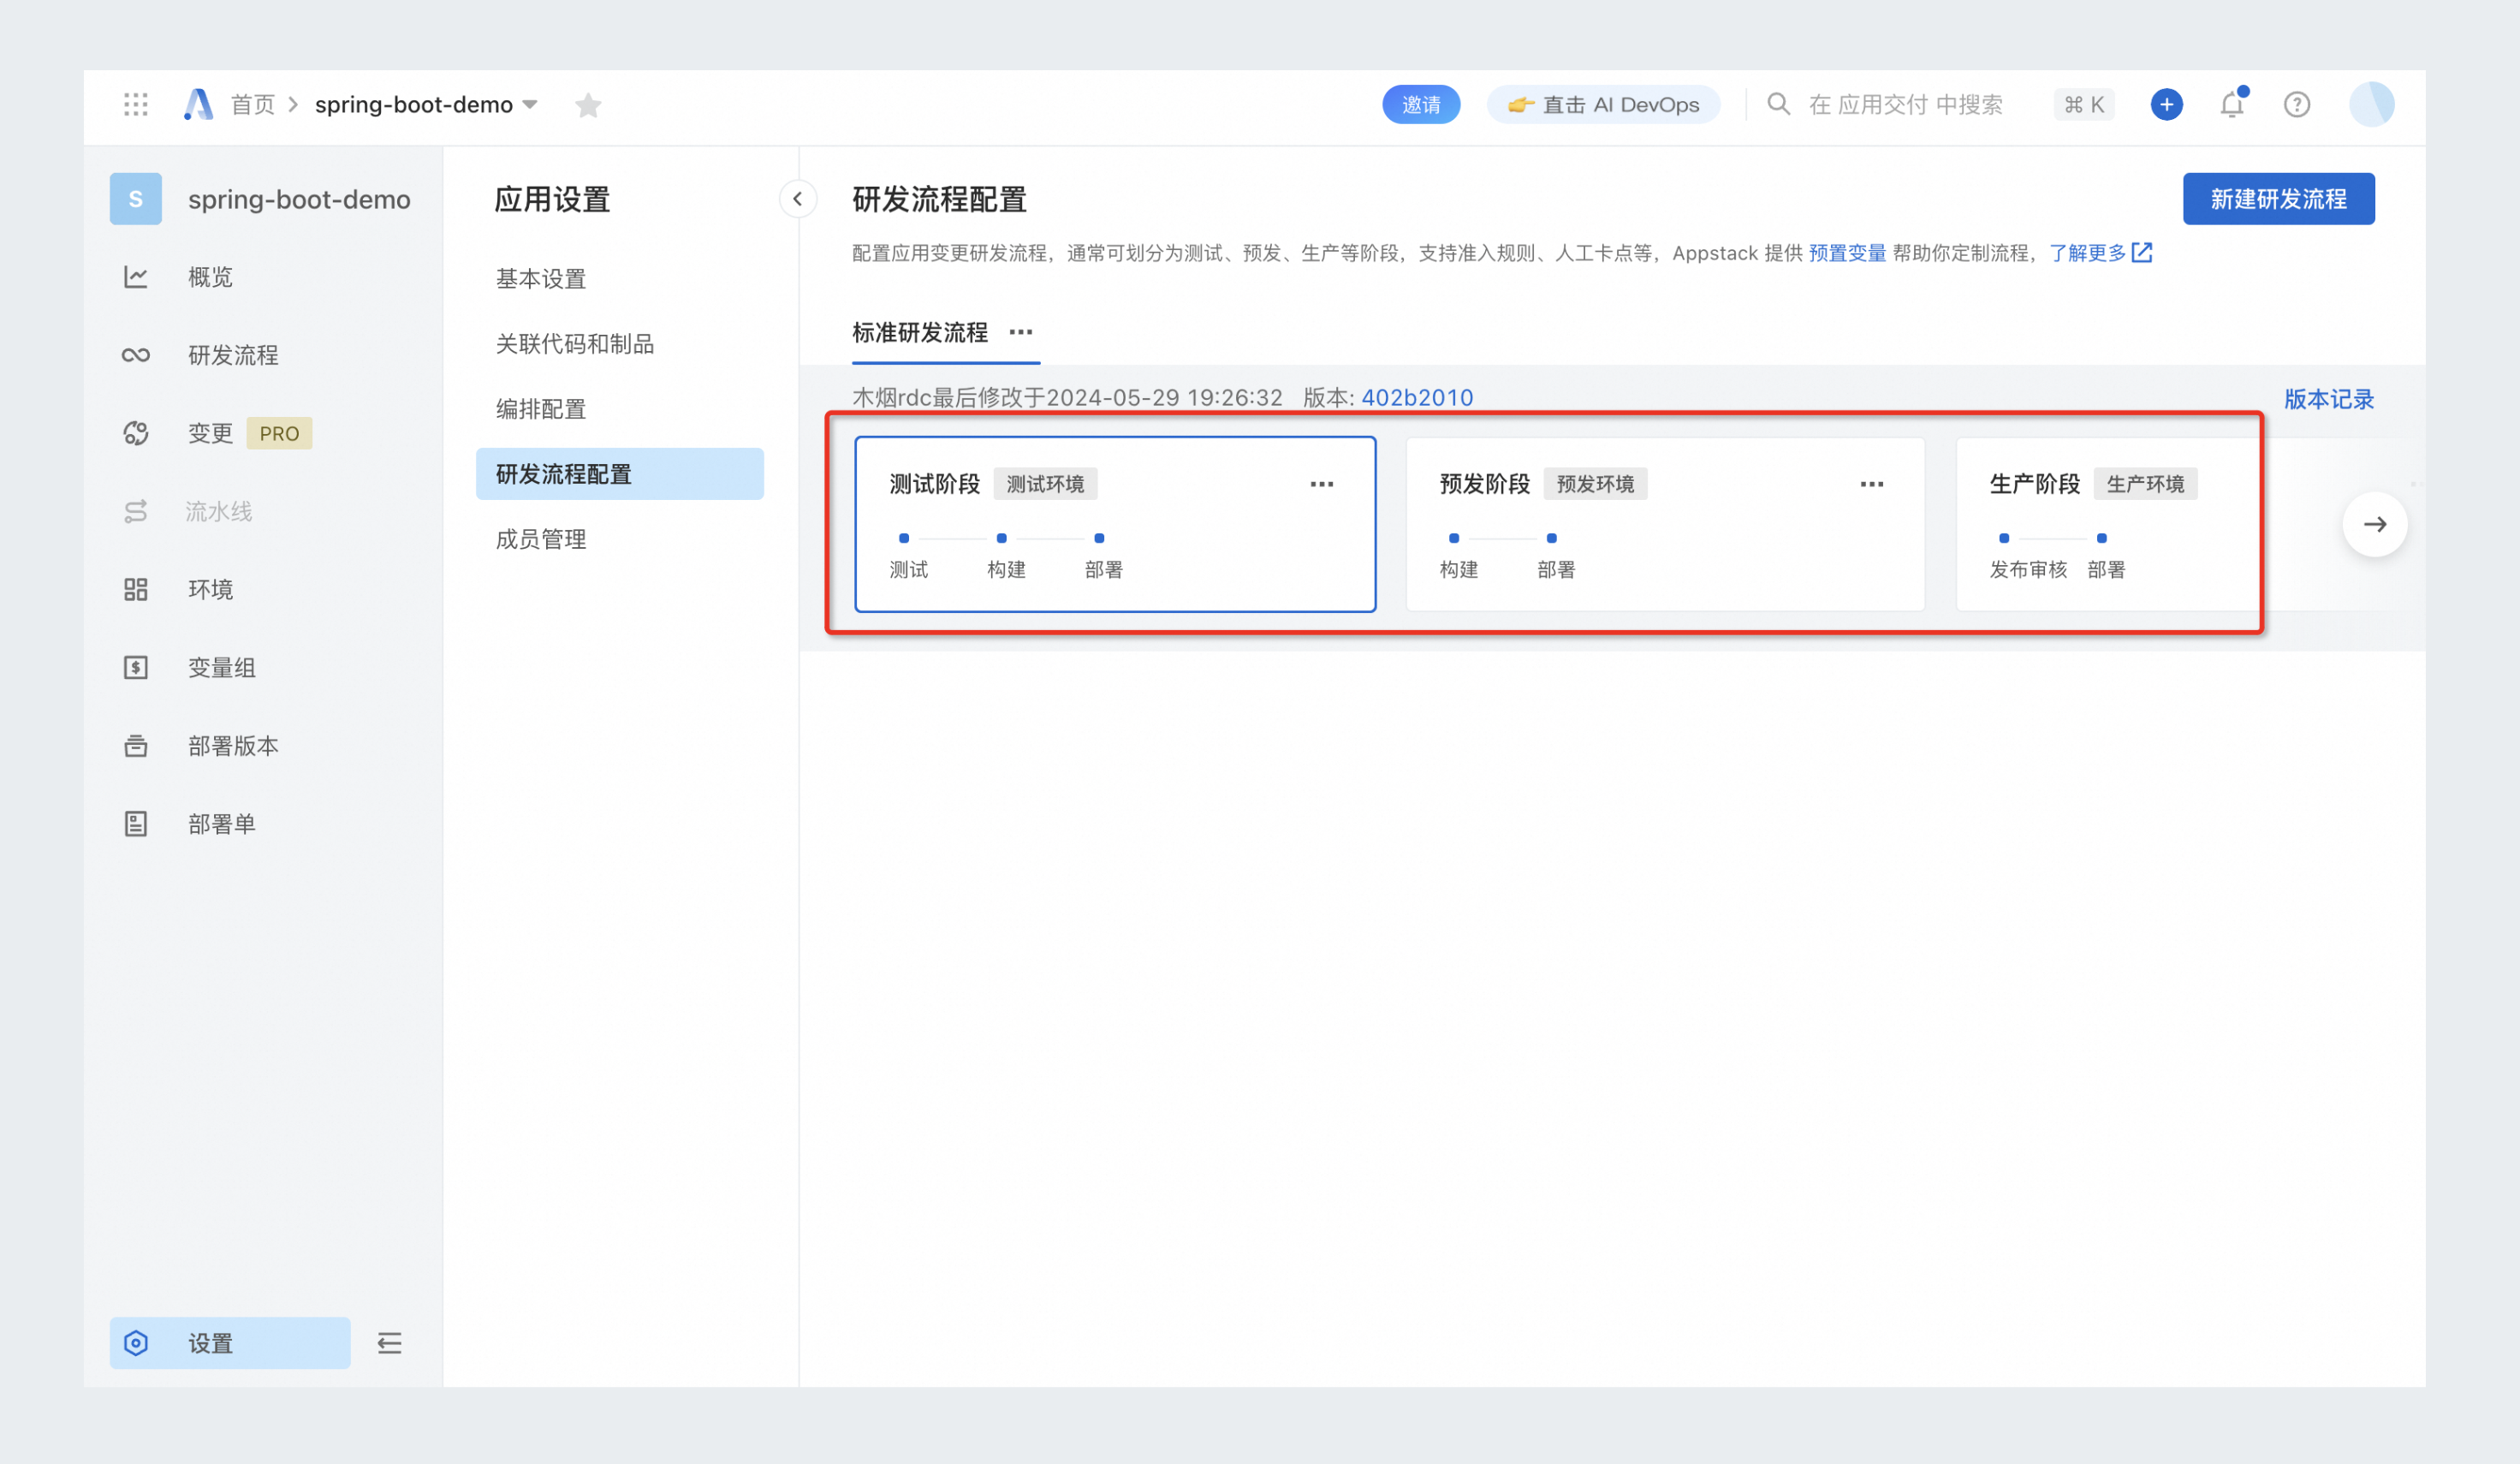Click the blue plus create icon
The height and width of the screenshot is (1464, 2520).
click(2166, 104)
